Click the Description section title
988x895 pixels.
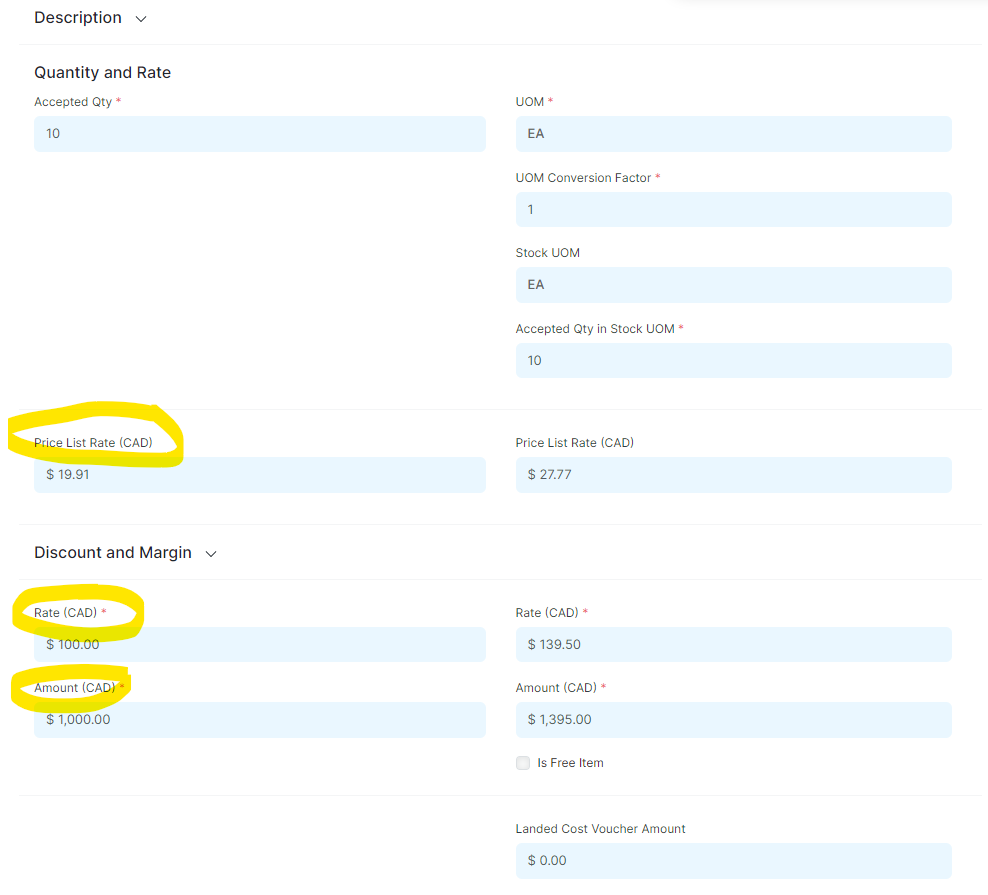click(77, 17)
